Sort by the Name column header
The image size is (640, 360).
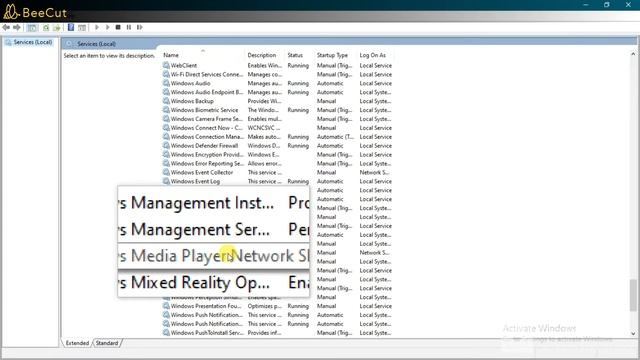tap(171, 55)
